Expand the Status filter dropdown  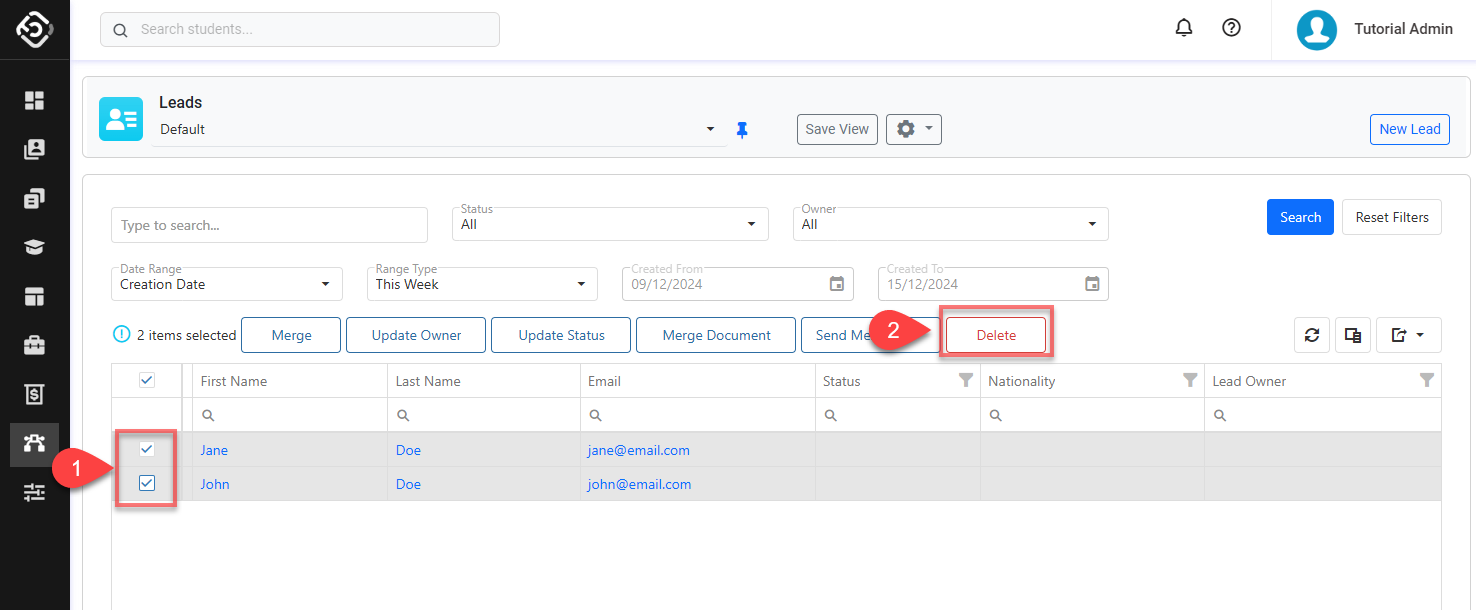pos(613,225)
